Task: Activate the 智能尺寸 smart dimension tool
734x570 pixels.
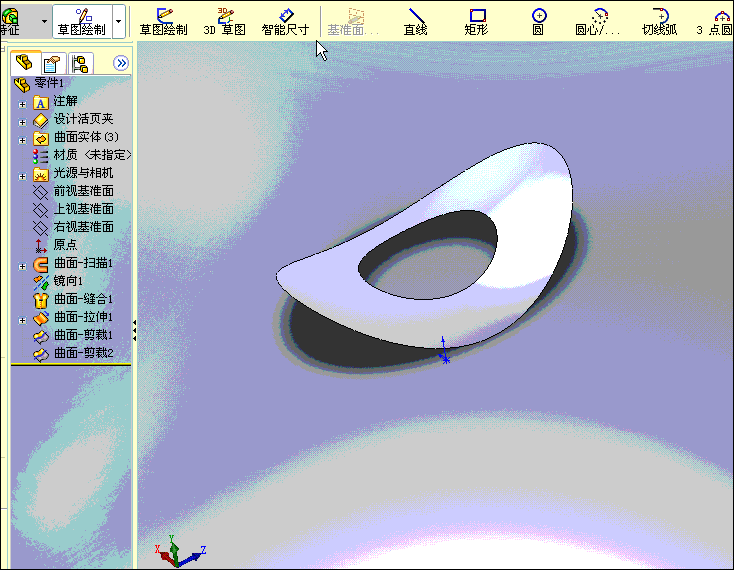Action: [x=286, y=22]
